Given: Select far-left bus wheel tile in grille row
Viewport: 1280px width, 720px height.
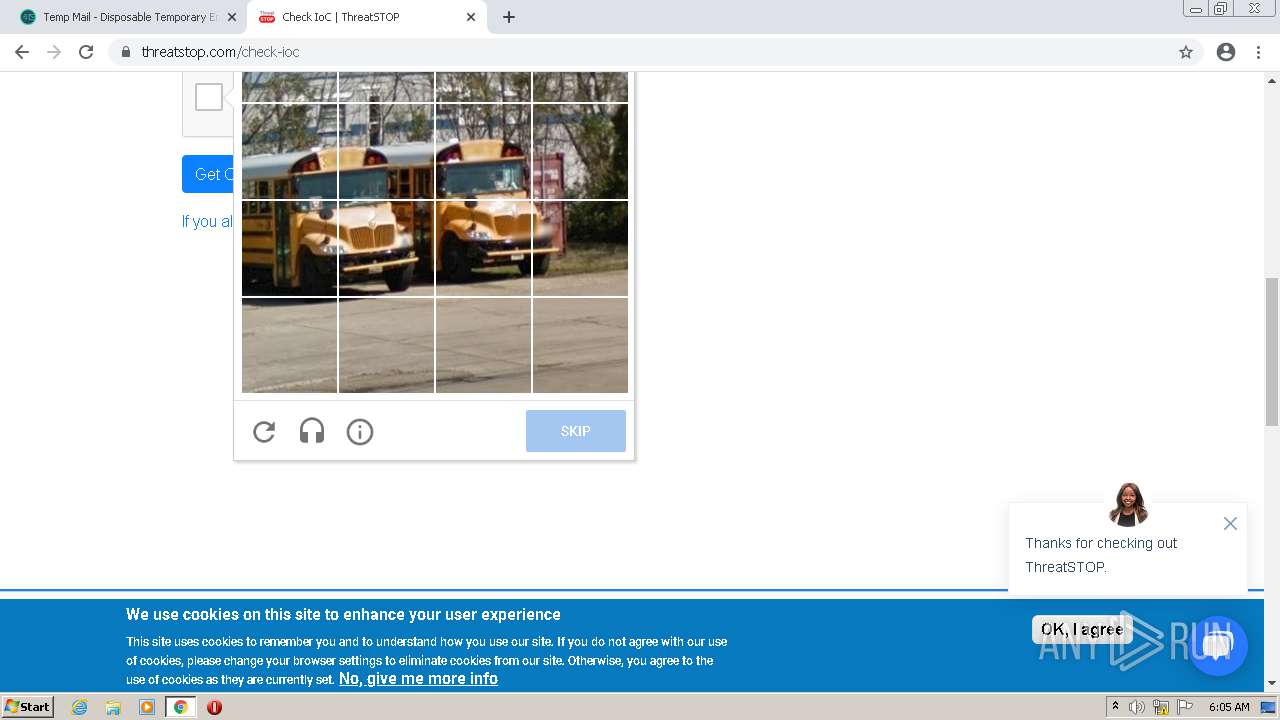Looking at the screenshot, I should tap(289, 248).
